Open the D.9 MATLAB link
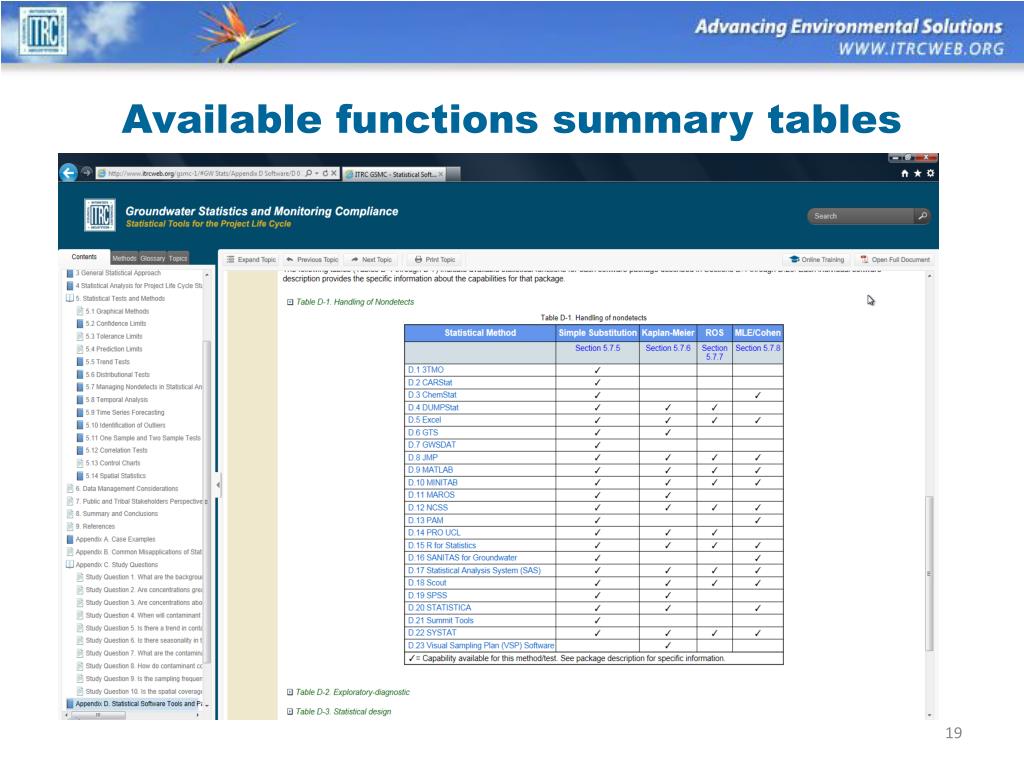 click(x=430, y=470)
